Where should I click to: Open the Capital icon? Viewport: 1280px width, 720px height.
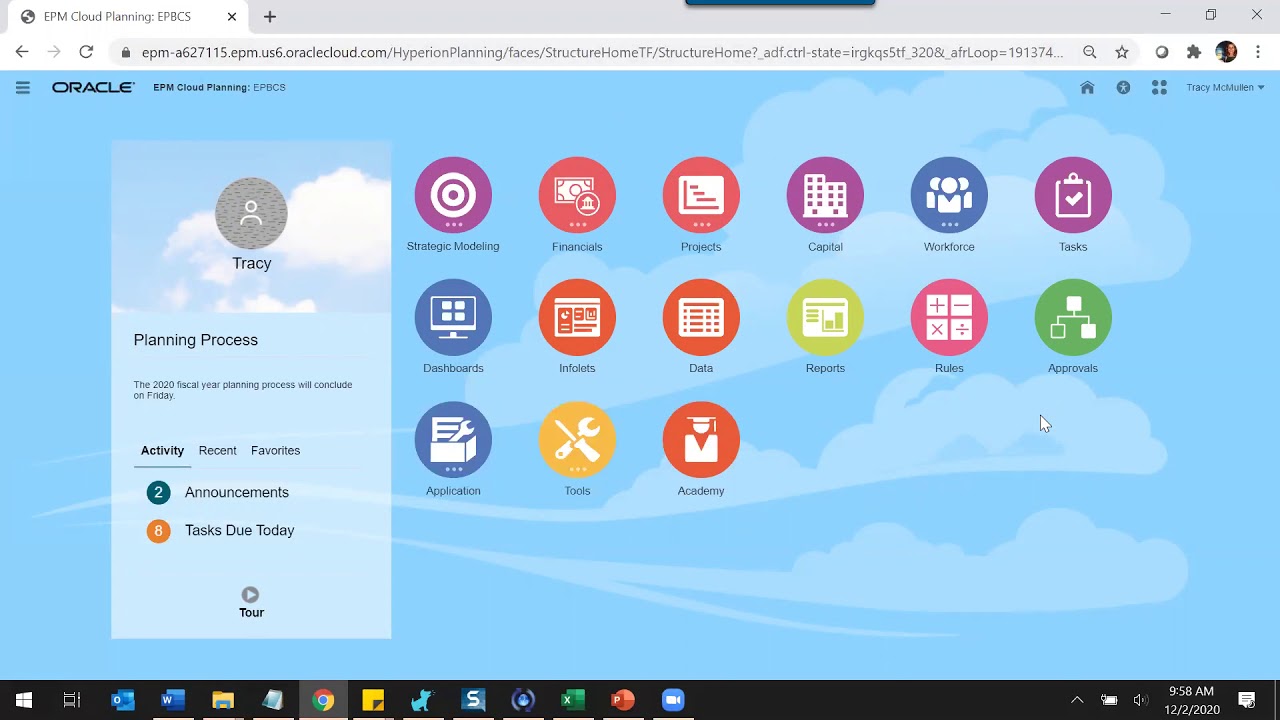[x=825, y=195]
